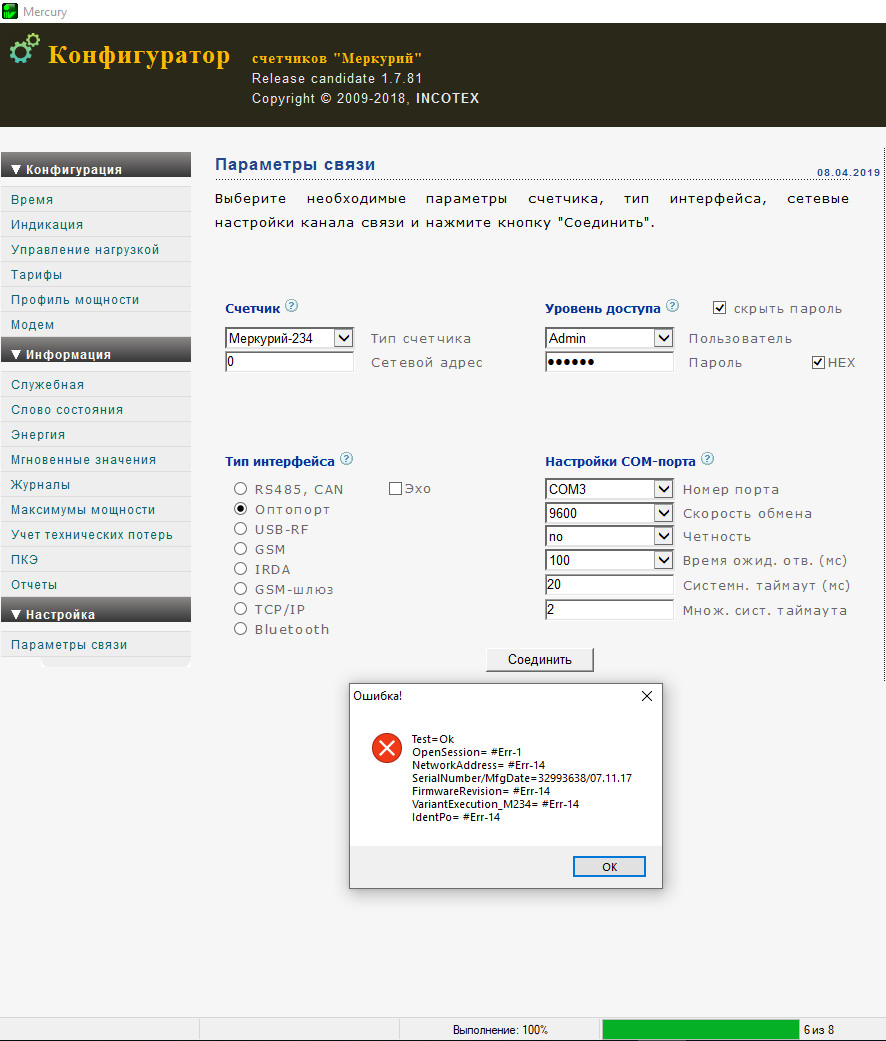Select the GSM radio button
This screenshot has height=1041, width=886.
(240, 548)
